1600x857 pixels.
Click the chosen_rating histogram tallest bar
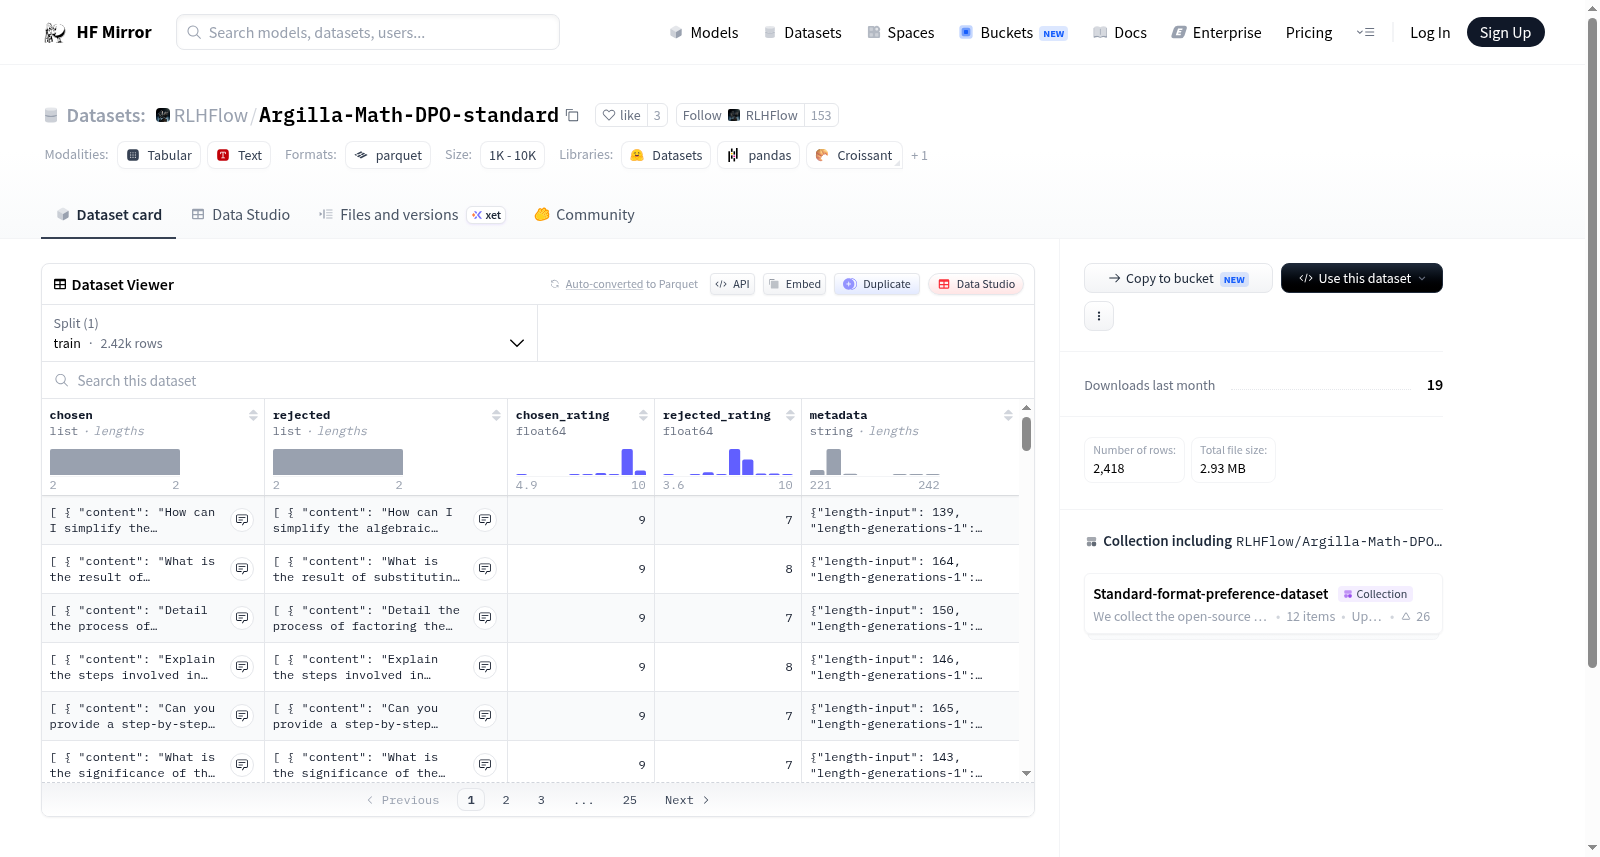pyautogui.click(x=627, y=461)
